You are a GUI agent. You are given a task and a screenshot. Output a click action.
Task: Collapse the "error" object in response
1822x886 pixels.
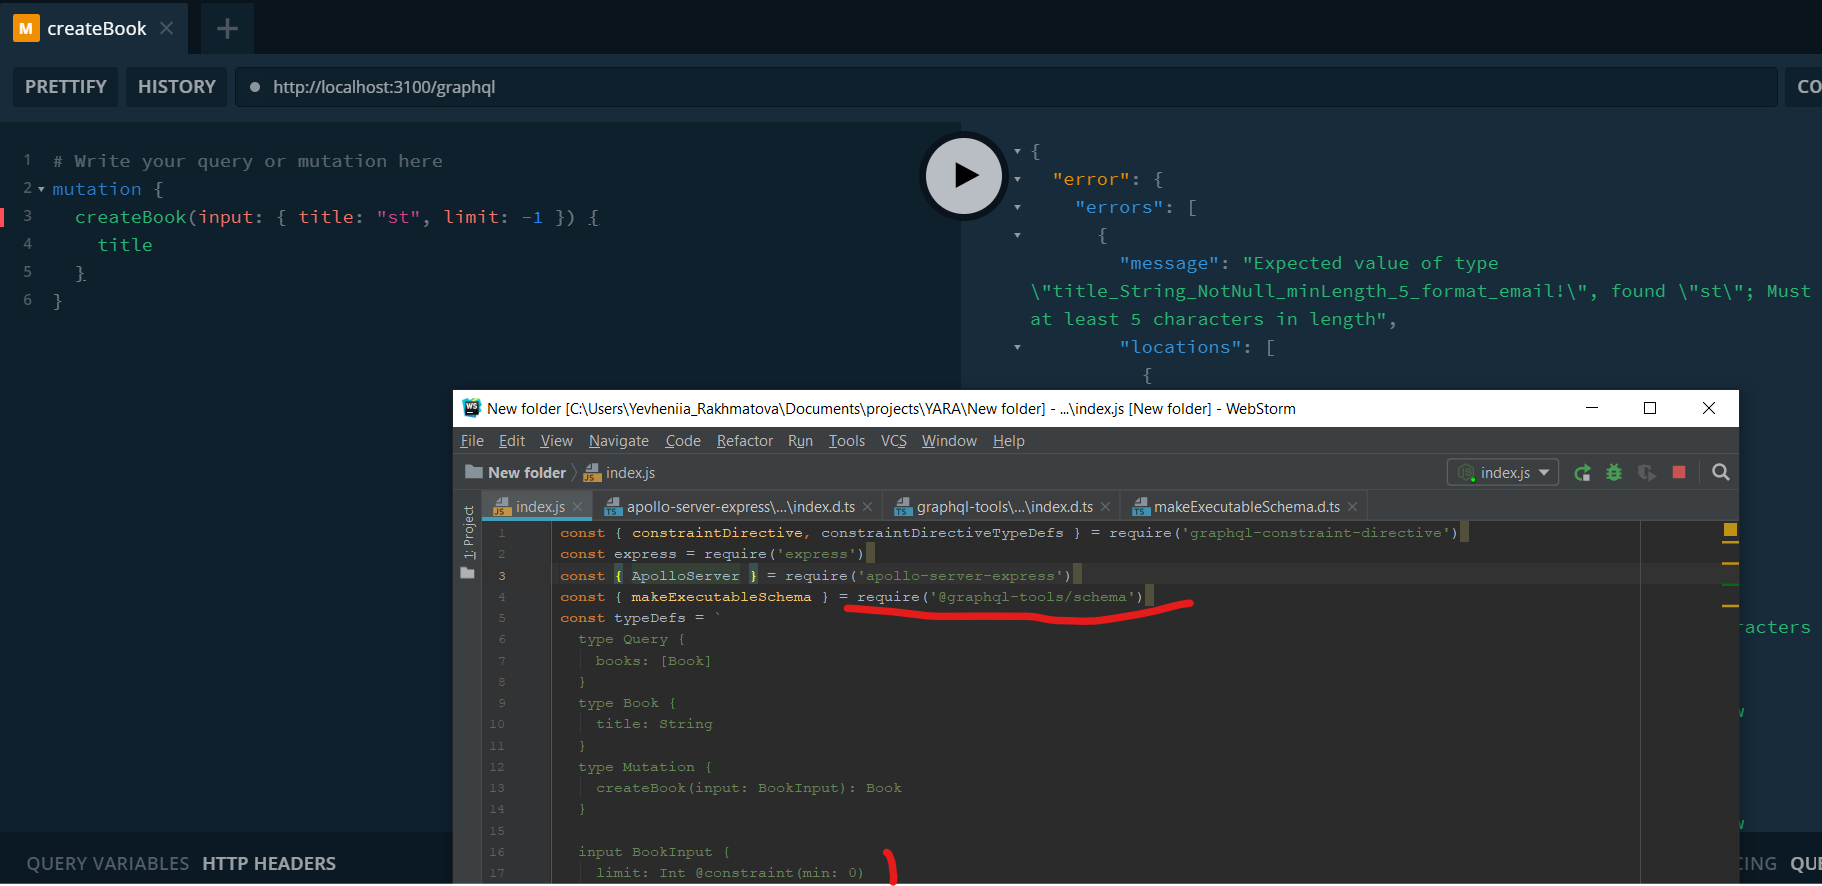coord(1017,179)
